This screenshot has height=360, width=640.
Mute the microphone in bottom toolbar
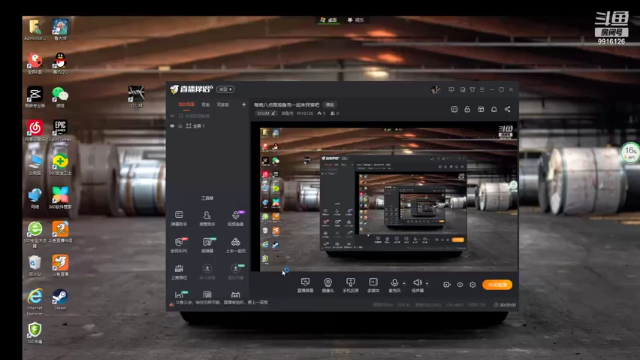(394, 285)
